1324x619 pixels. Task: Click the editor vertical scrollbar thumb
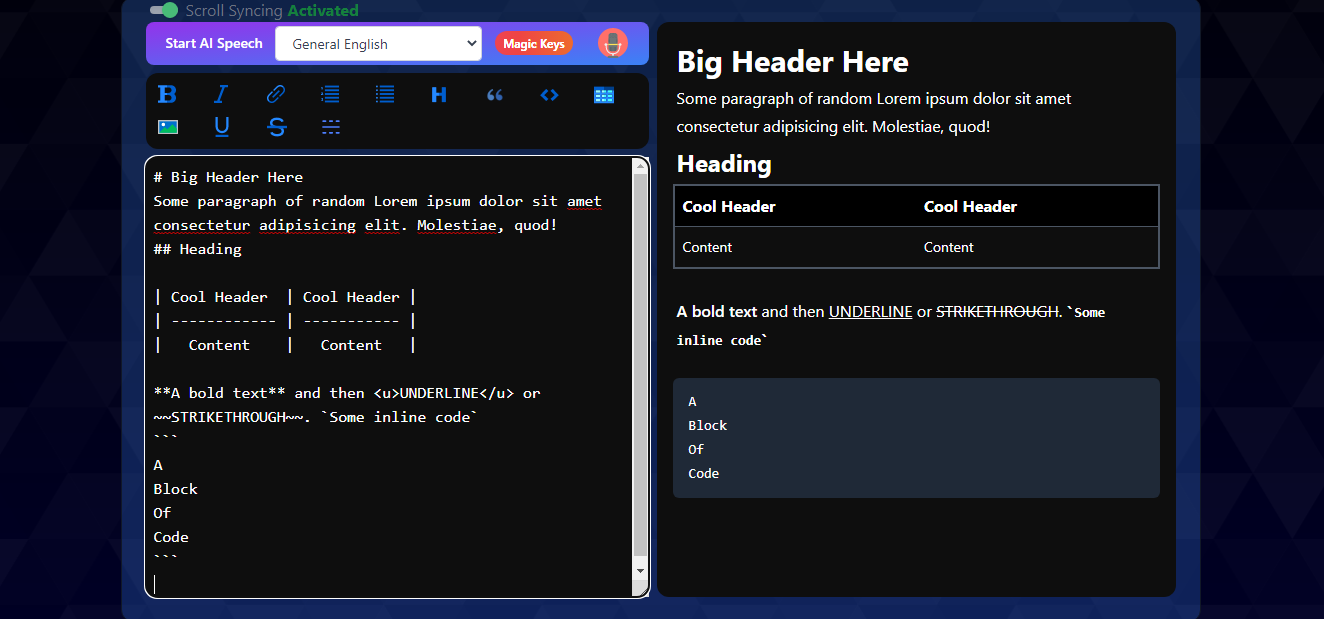tap(640, 365)
